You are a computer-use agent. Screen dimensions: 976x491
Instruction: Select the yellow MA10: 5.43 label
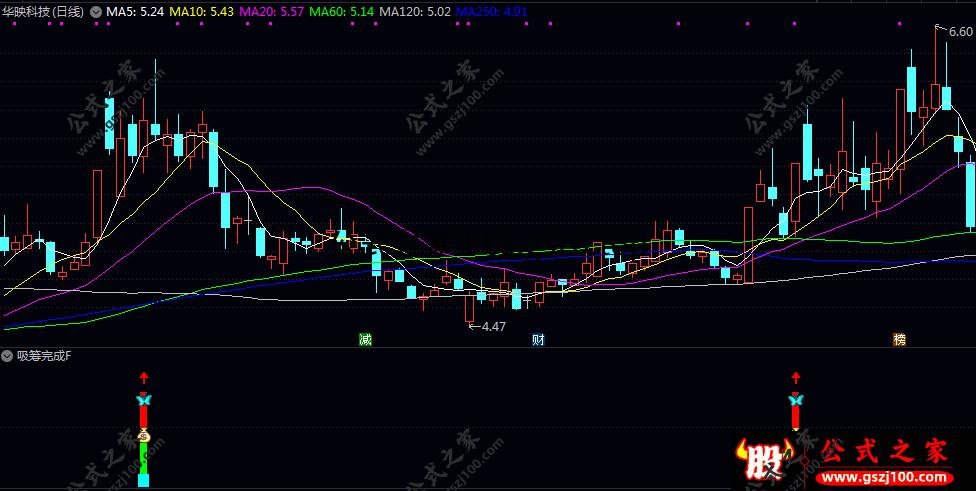tap(201, 11)
